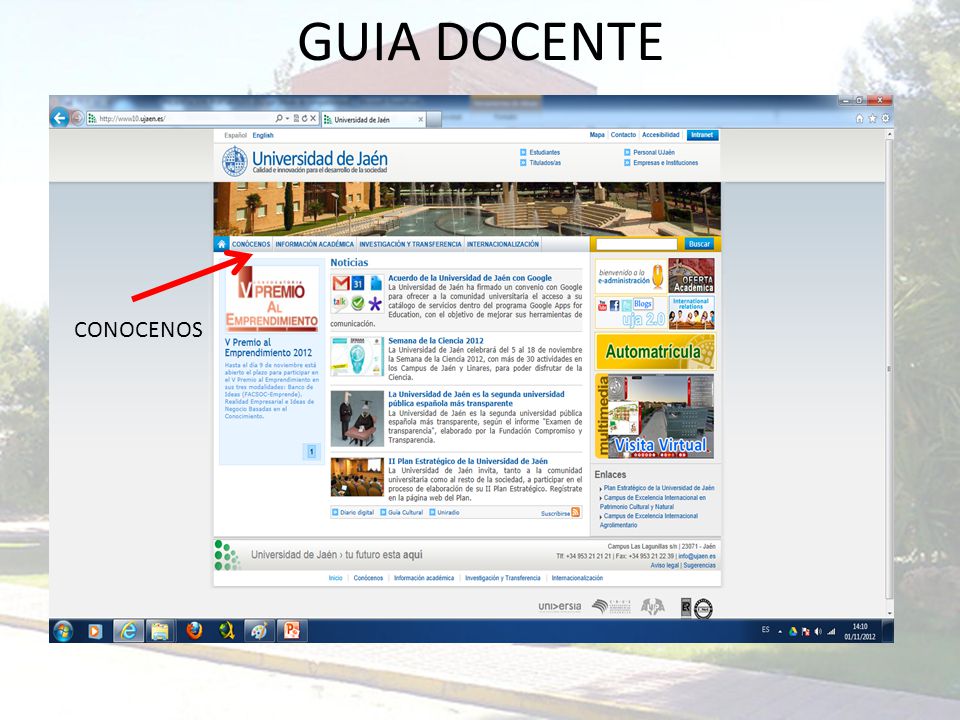Show hidden system tray icons arrow

coord(780,632)
